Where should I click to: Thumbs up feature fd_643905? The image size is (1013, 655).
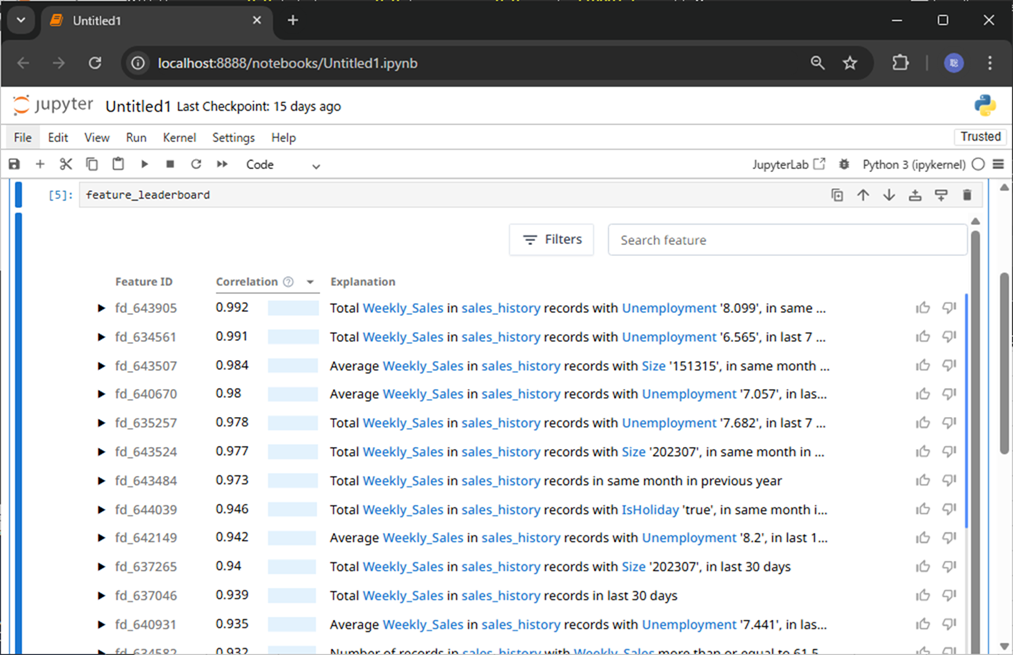pos(923,307)
